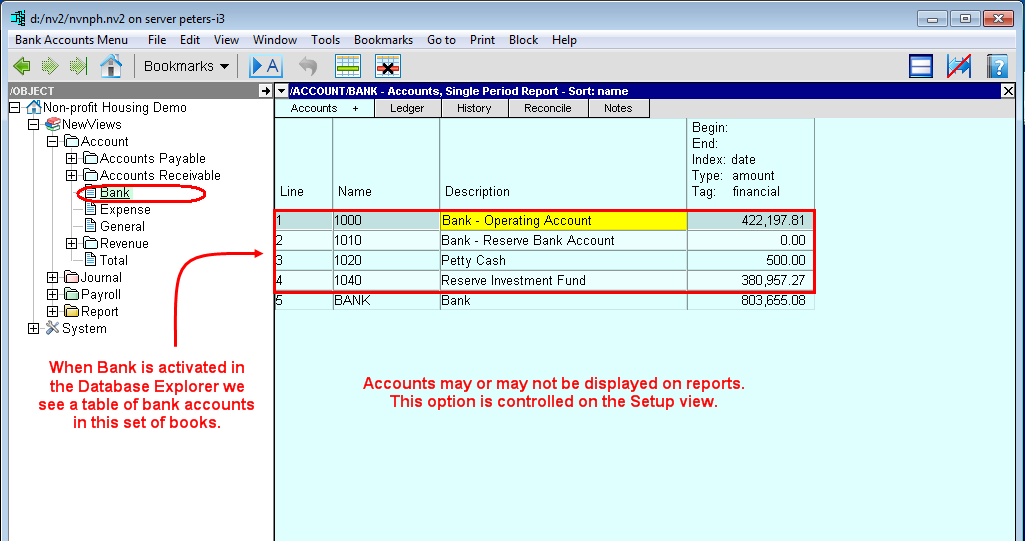Close the ACCOUNT/BANK panel
1025x541 pixels.
tap(1007, 91)
